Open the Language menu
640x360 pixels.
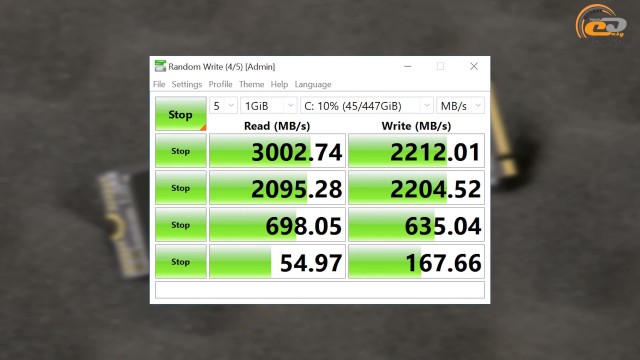313,84
